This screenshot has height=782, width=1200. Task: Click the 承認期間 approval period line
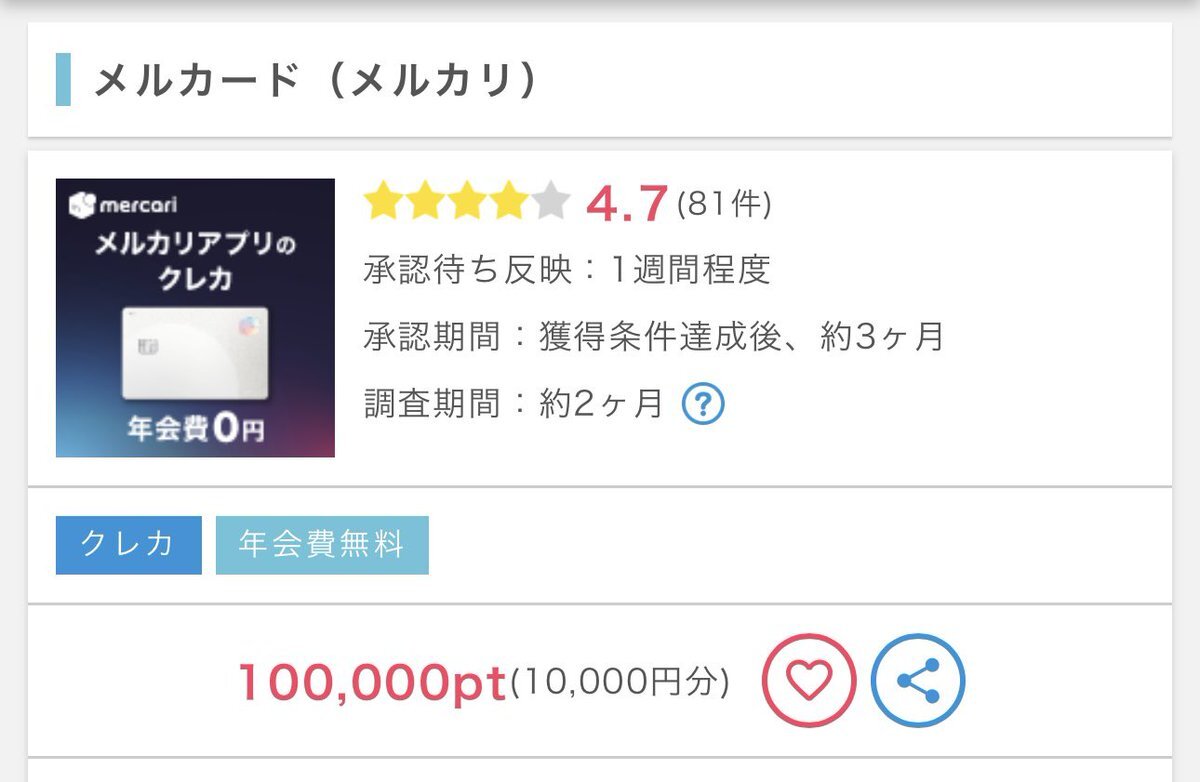(654, 337)
